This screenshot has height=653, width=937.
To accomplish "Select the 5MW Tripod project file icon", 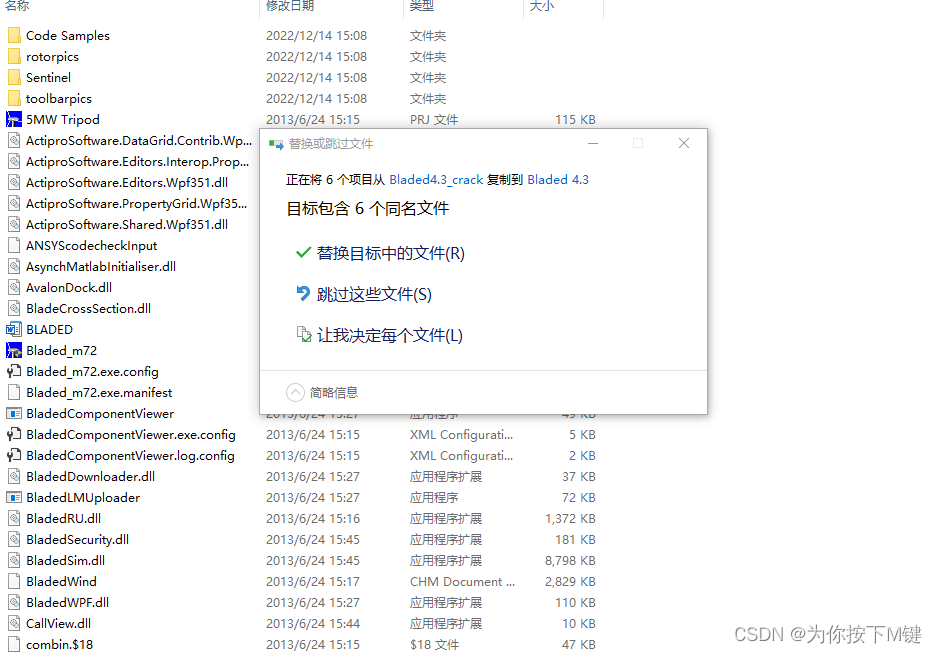I will pos(16,119).
